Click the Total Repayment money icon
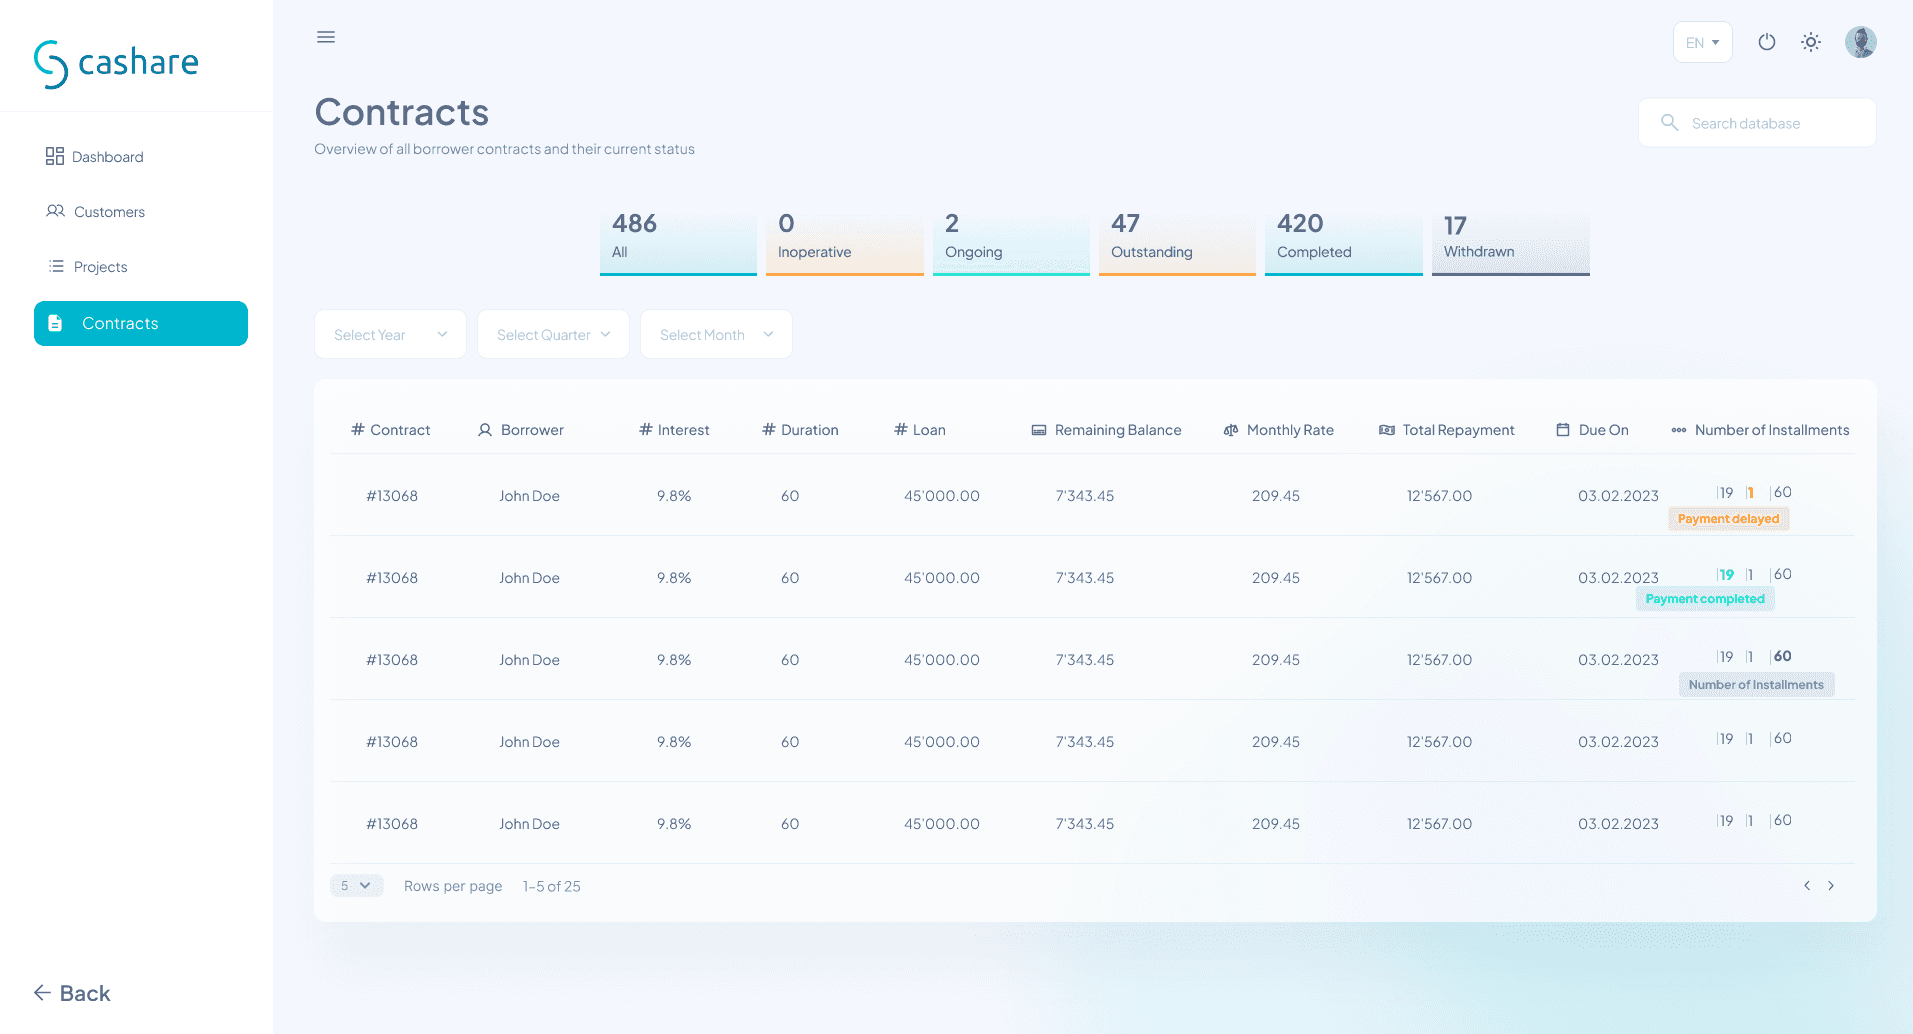This screenshot has height=1034, width=1913. coord(1387,430)
